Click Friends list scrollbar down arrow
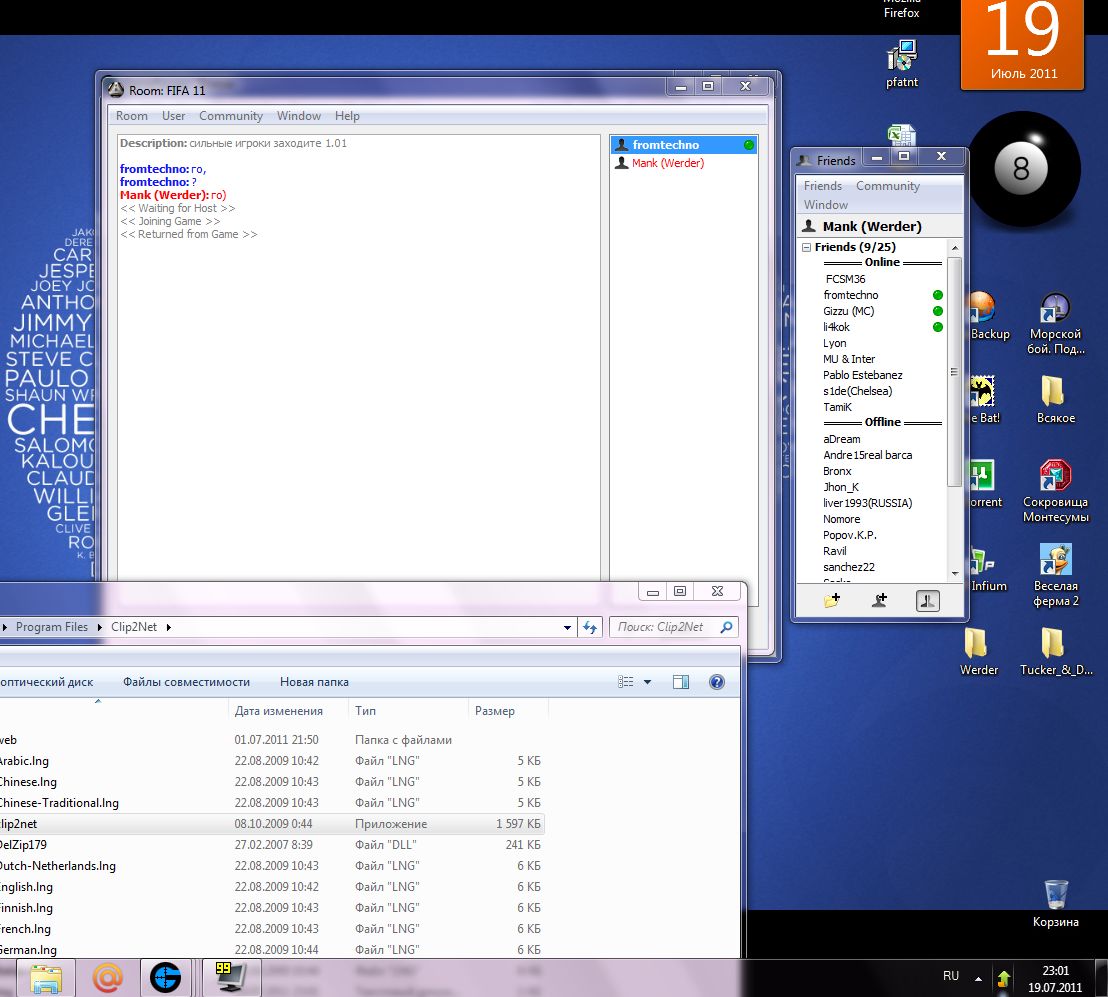 [955, 574]
